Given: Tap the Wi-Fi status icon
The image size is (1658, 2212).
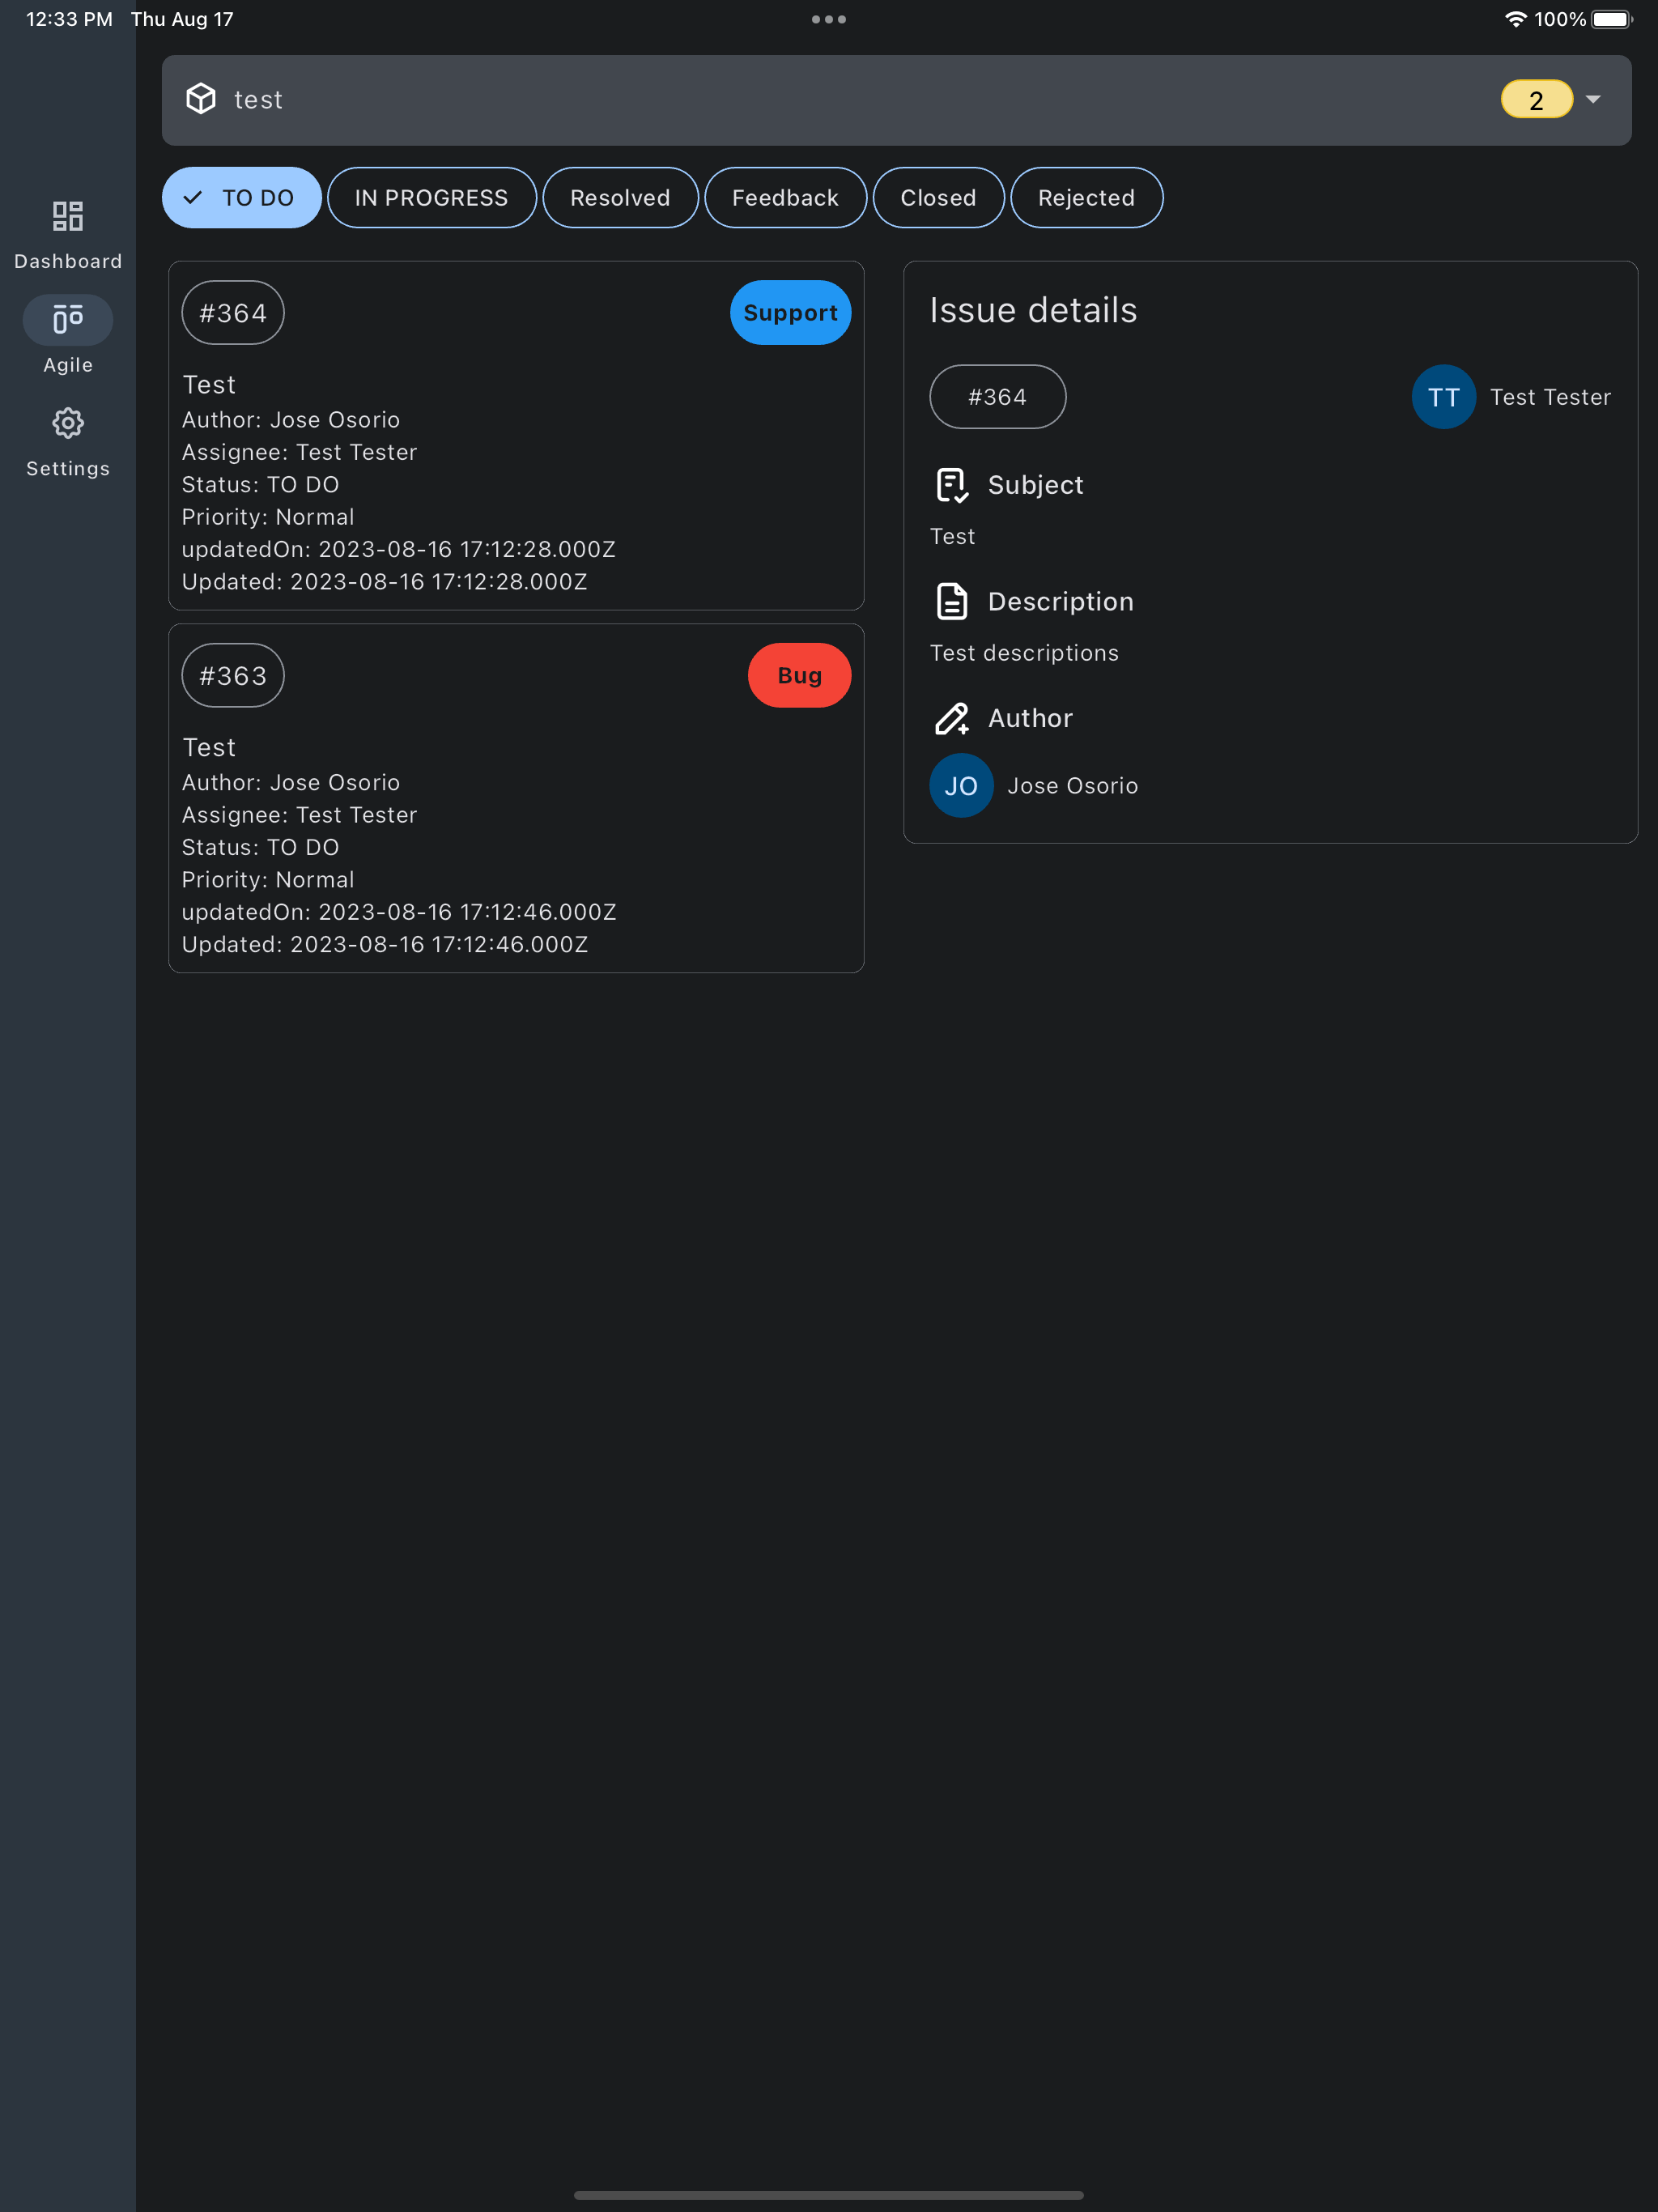Looking at the screenshot, I should [x=1515, y=19].
